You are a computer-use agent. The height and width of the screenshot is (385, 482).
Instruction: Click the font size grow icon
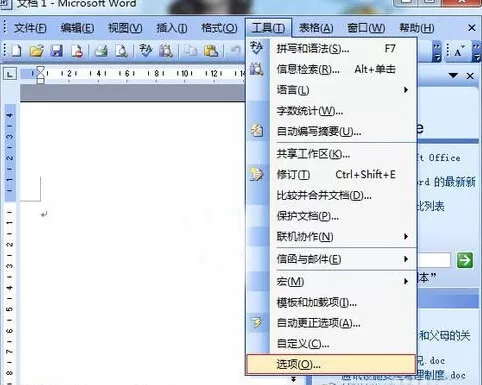[459, 51]
